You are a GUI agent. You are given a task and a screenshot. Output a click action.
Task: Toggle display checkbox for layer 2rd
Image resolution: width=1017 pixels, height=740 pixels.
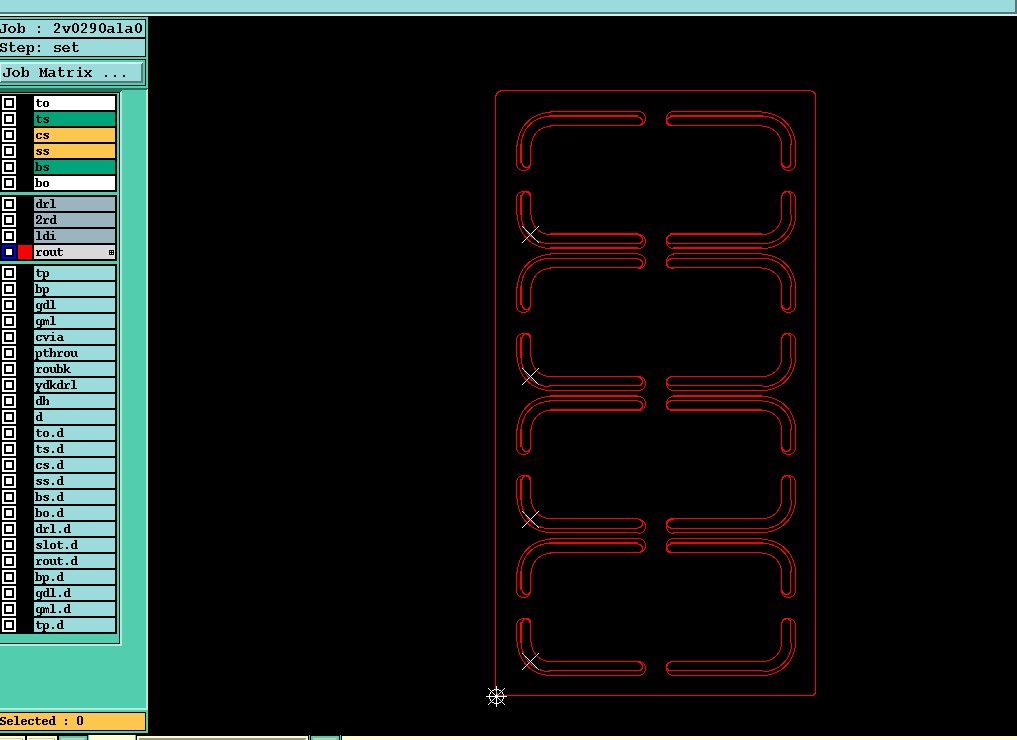[x=9, y=220]
